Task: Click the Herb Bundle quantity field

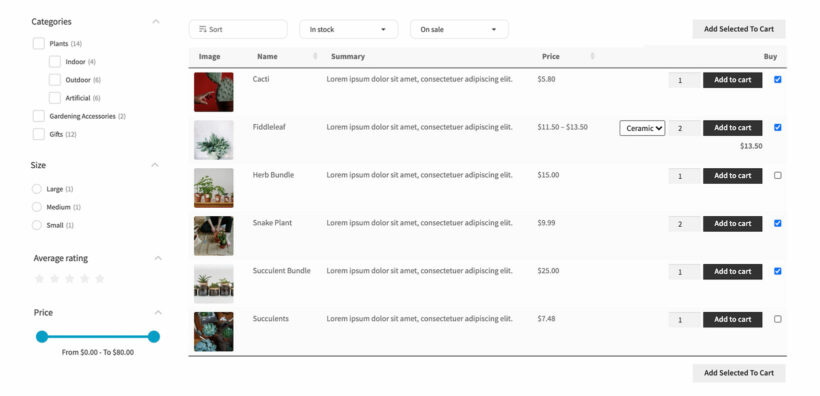Action: 685,176
